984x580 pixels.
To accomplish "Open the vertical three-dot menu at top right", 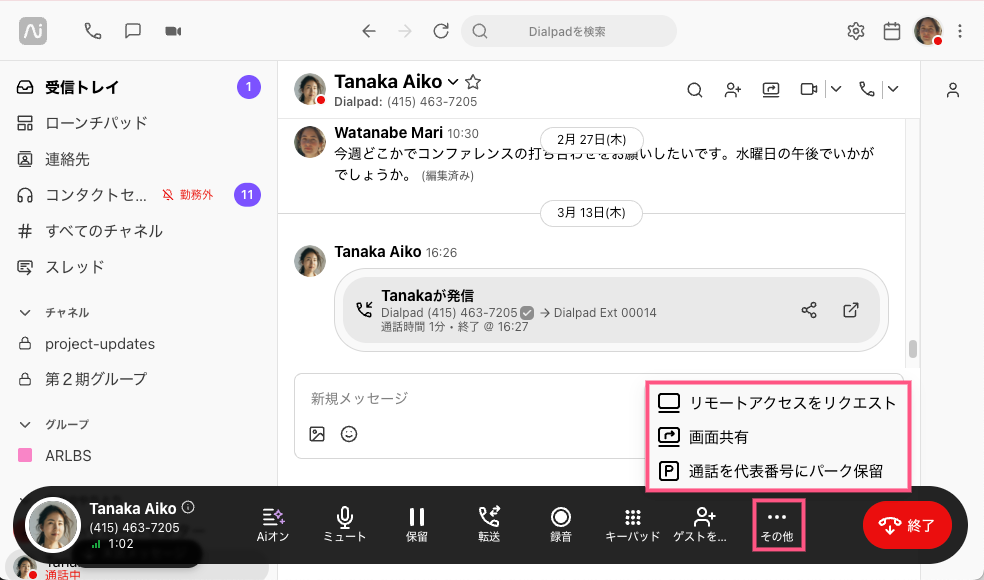I will point(960,31).
